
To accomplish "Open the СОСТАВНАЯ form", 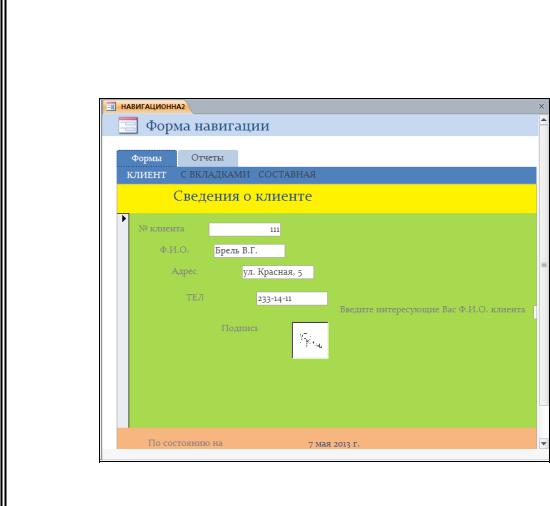I will tap(287, 174).
